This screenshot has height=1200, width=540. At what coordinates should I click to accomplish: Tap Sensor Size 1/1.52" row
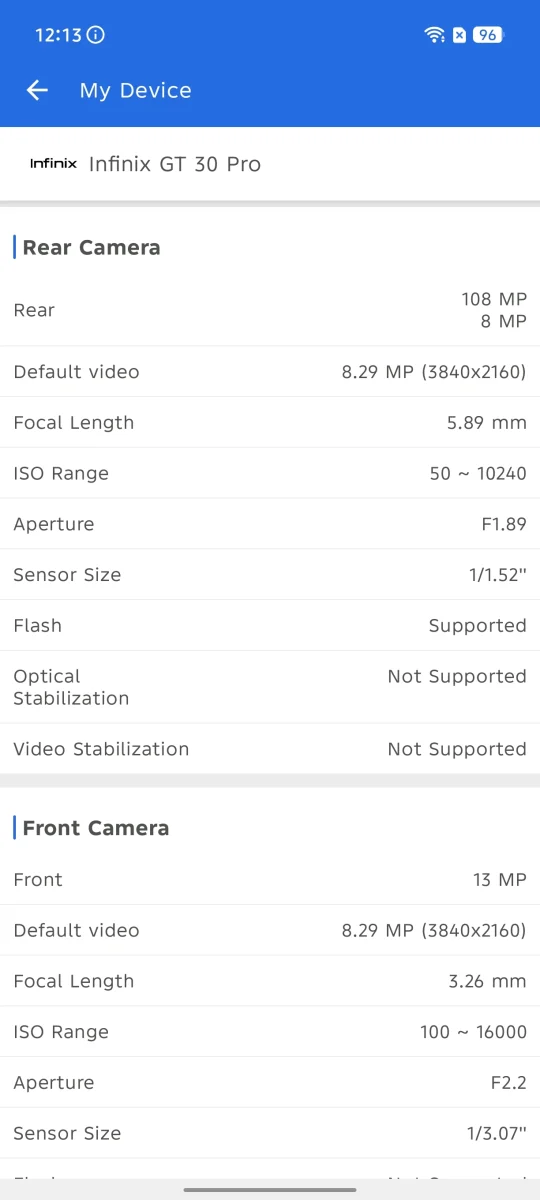point(270,575)
